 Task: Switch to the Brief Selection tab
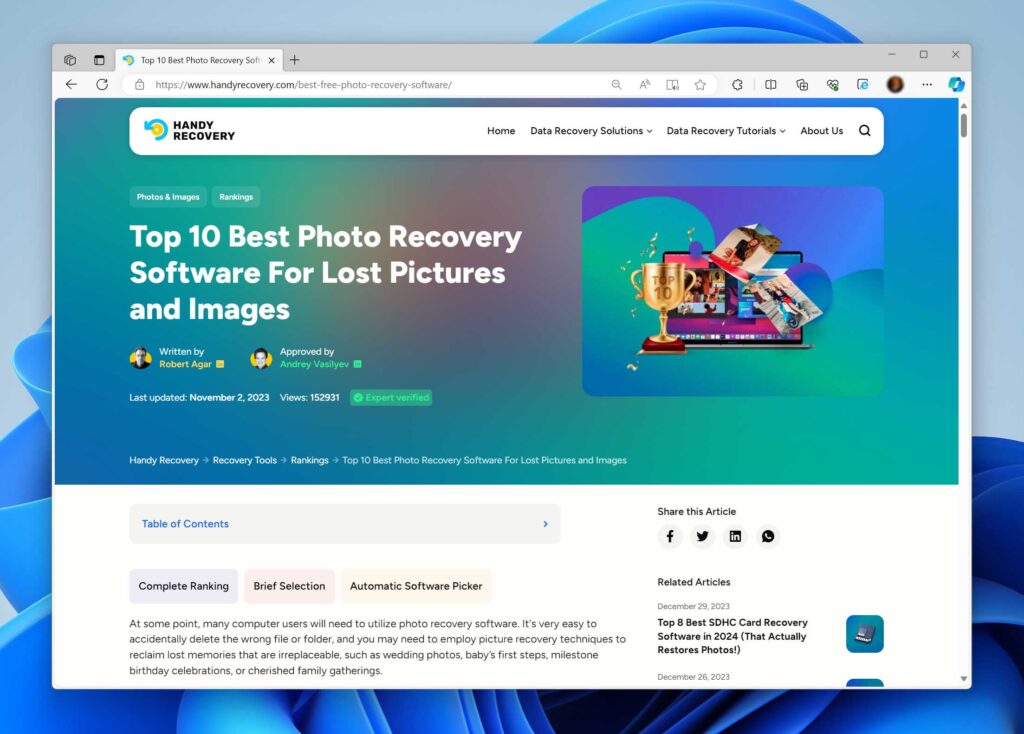[x=289, y=586]
